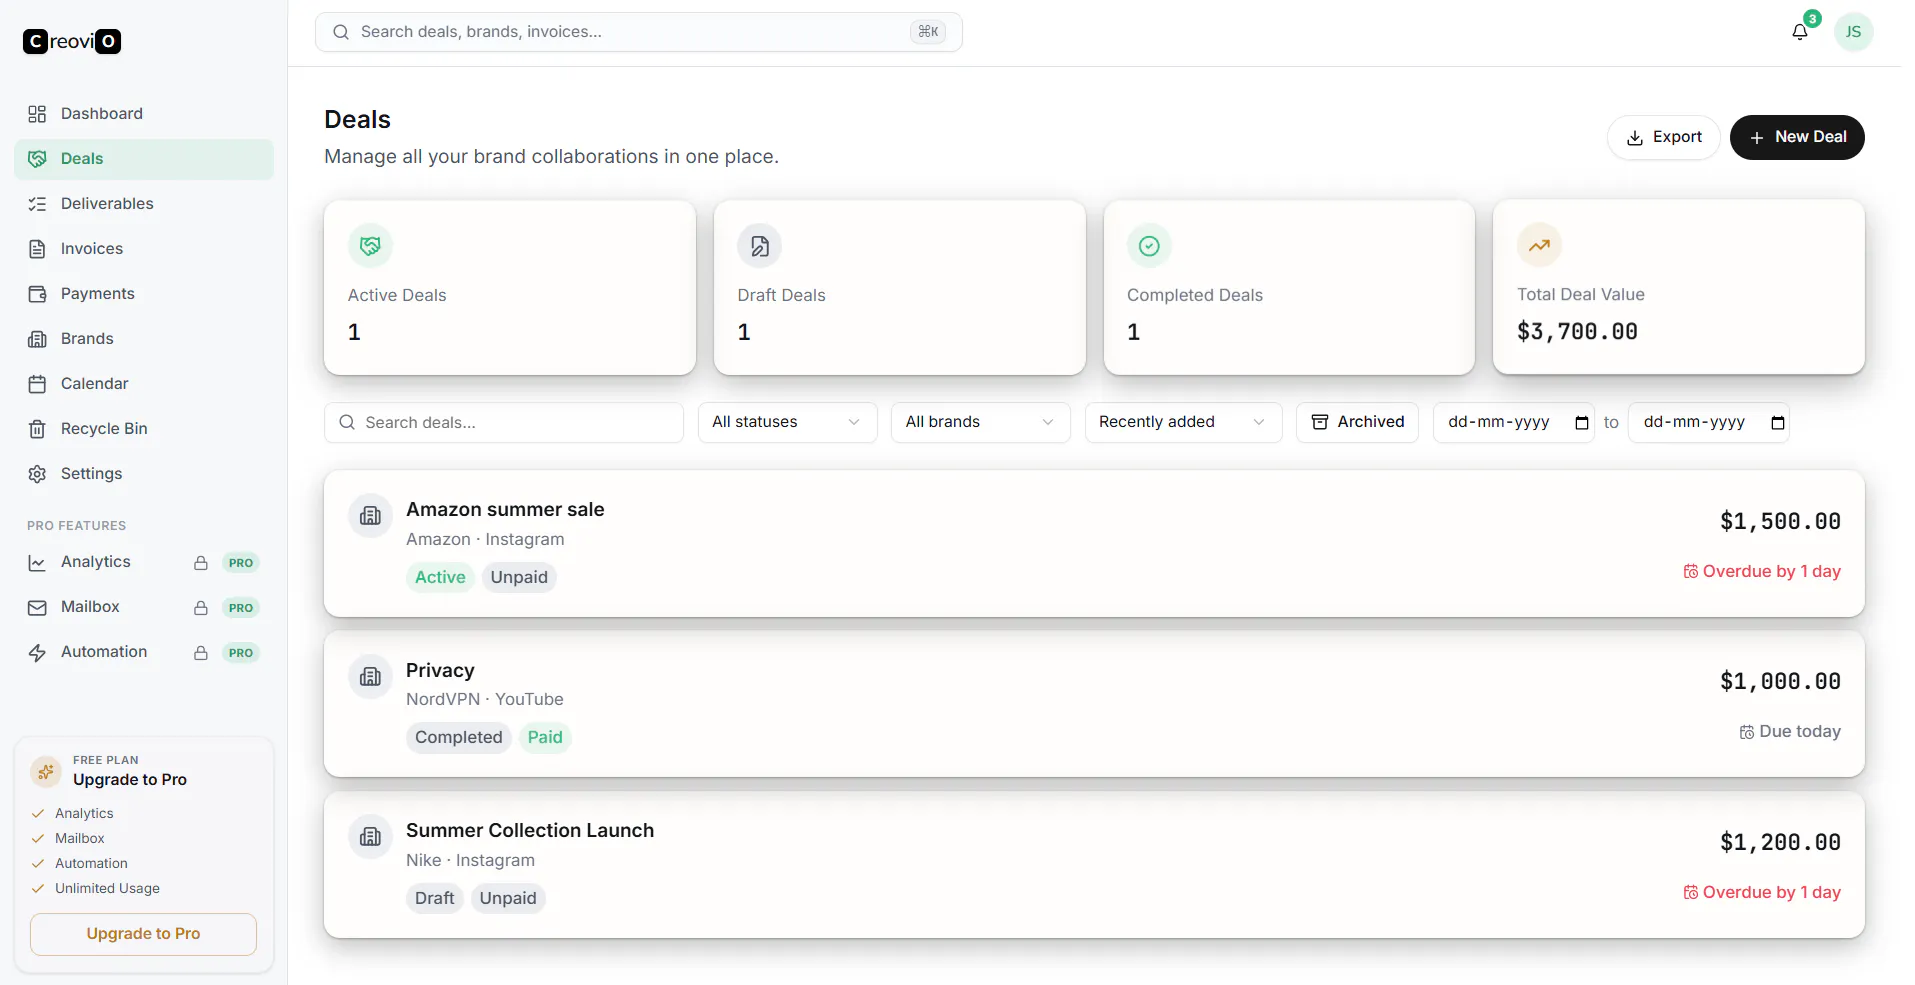Click the $1,200.00 deal amount

click(x=1780, y=842)
